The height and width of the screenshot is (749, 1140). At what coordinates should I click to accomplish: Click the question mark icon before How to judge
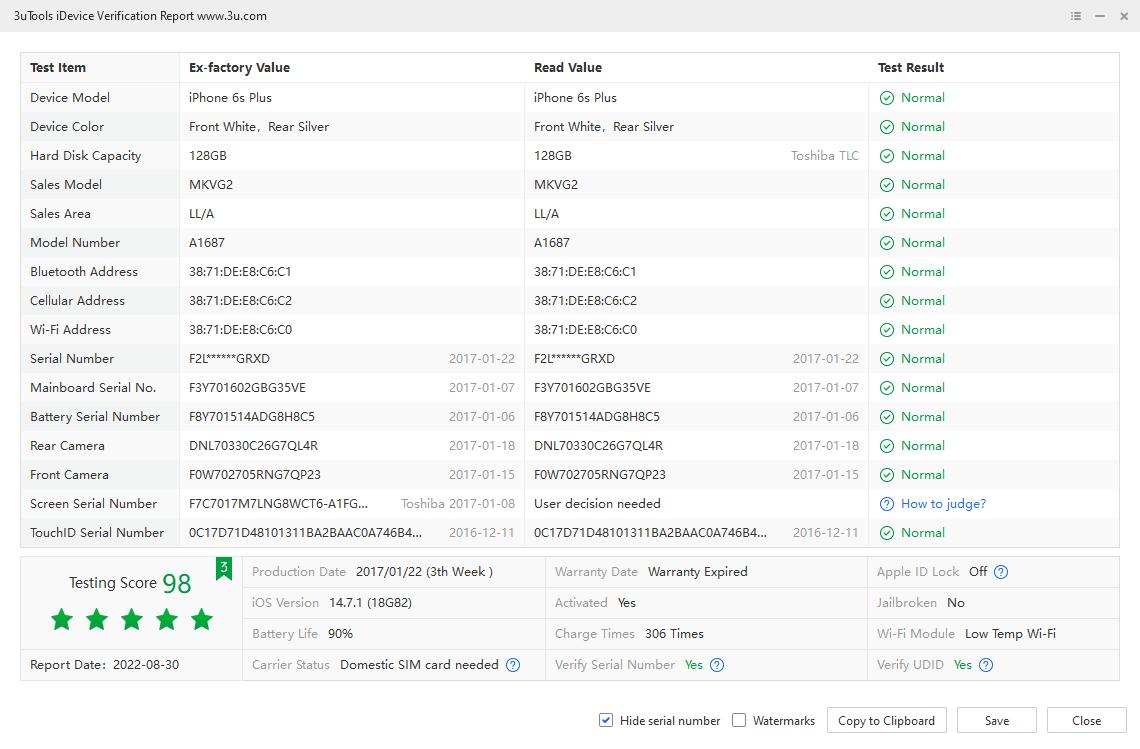[x=886, y=504]
